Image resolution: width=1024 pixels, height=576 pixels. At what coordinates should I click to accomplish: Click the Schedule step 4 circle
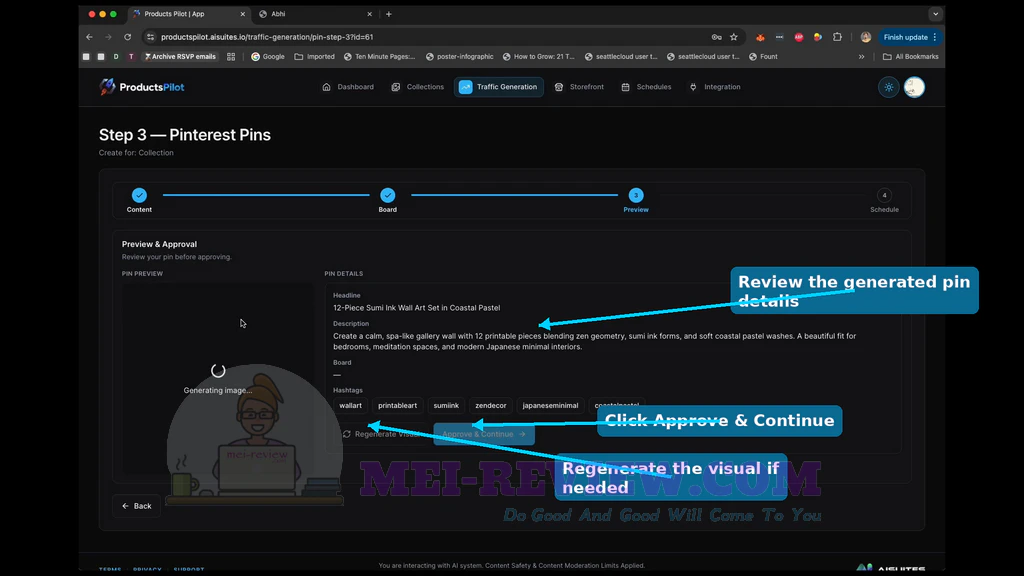point(884,195)
